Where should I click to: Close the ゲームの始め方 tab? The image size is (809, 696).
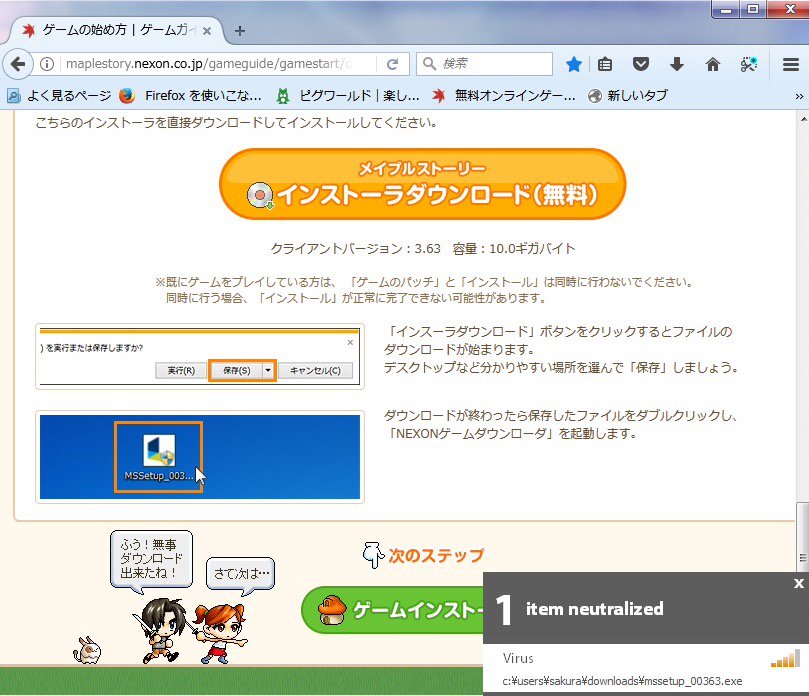(207, 31)
